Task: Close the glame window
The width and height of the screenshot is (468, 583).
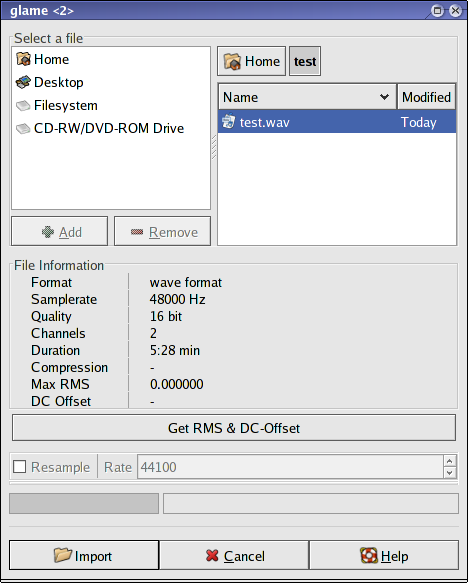Action: click(x=455, y=10)
